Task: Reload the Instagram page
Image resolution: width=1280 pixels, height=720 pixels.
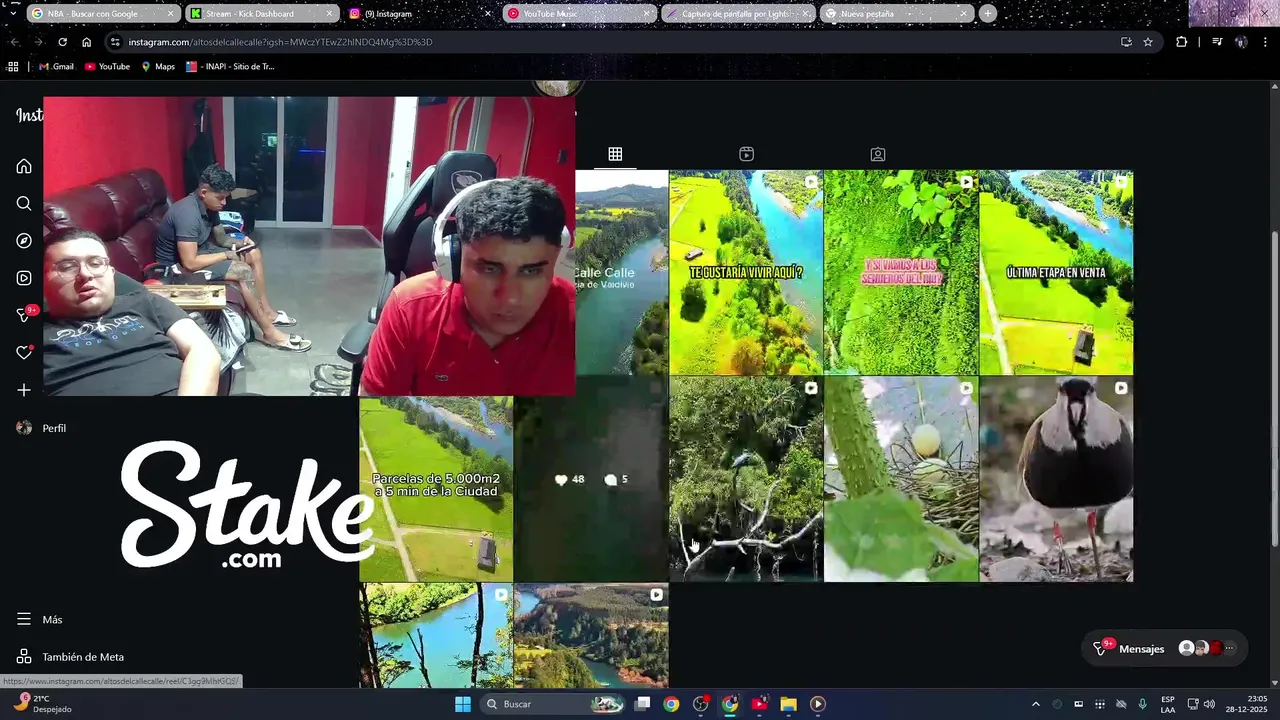Action: coord(62,42)
